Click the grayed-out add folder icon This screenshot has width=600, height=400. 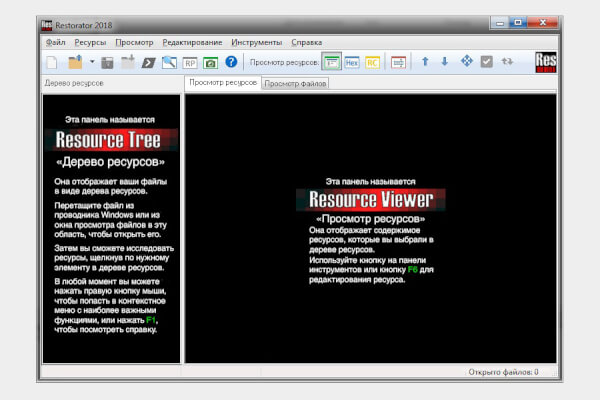coord(128,62)
